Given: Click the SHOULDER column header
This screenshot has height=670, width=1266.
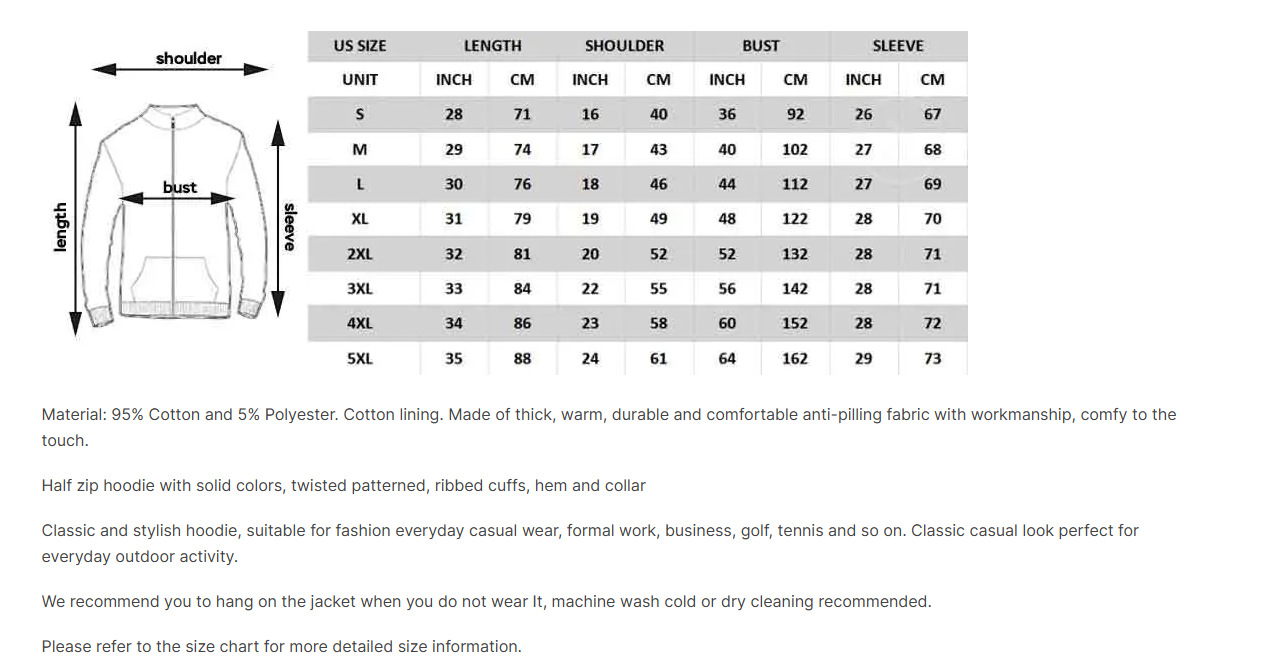Looking at the screenshot, I should click(x=624, y=46).
